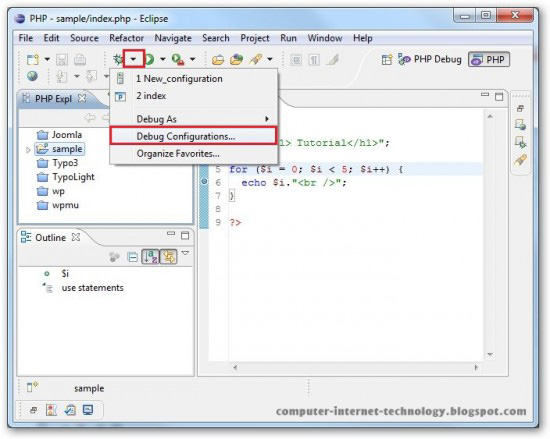Select the wpmu project folder
Screen dimensions: 550x439
(58, 205)
